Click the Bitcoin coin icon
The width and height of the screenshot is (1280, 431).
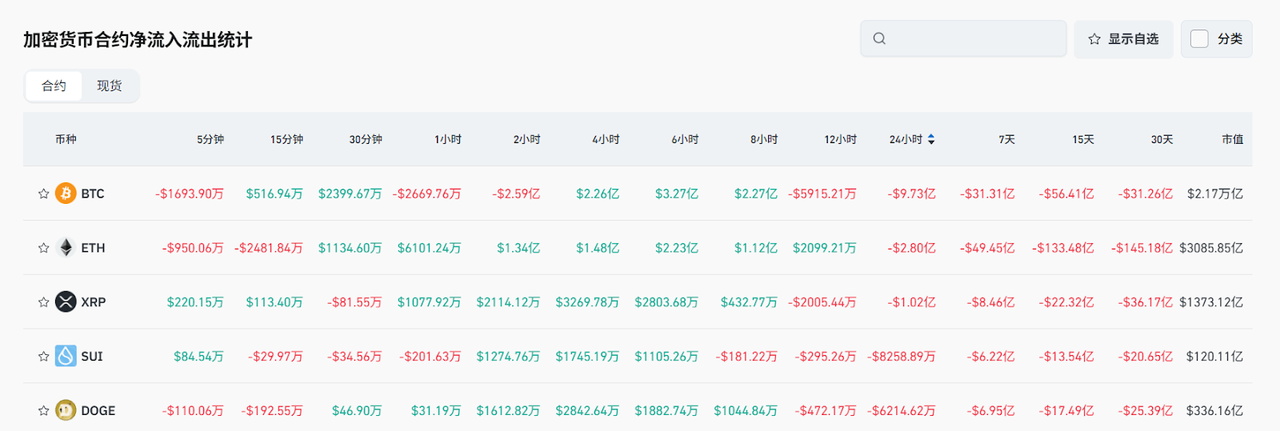(x=66, y=193)
